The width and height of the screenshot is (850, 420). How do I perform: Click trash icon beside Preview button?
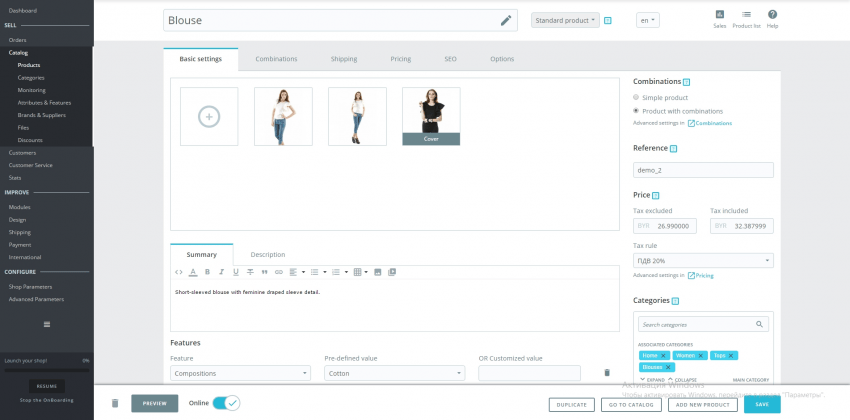click(x=114, y=403)
